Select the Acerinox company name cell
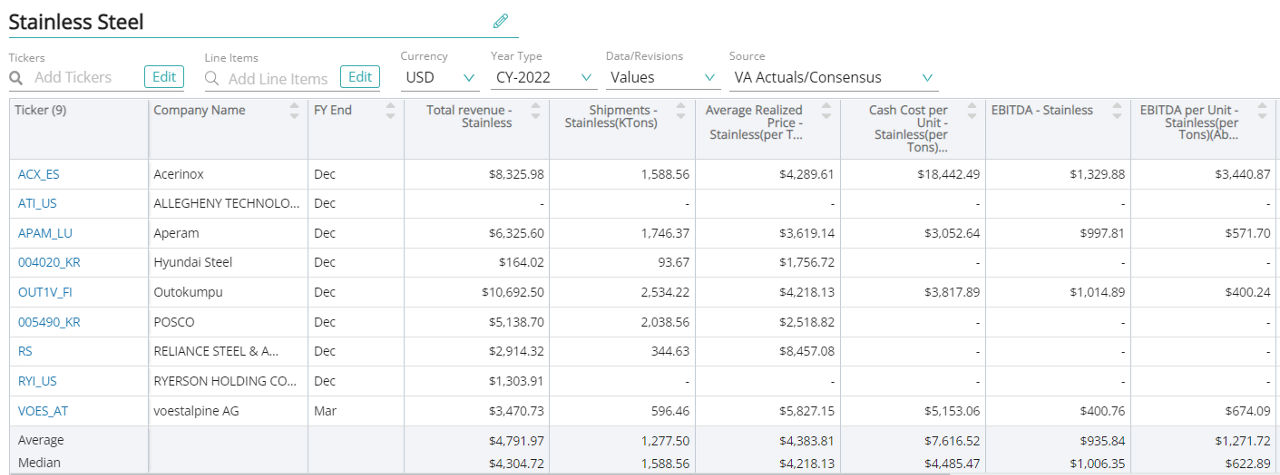Image resolution: width=1280 pixels, height=475 pixels. coord(228,174)
